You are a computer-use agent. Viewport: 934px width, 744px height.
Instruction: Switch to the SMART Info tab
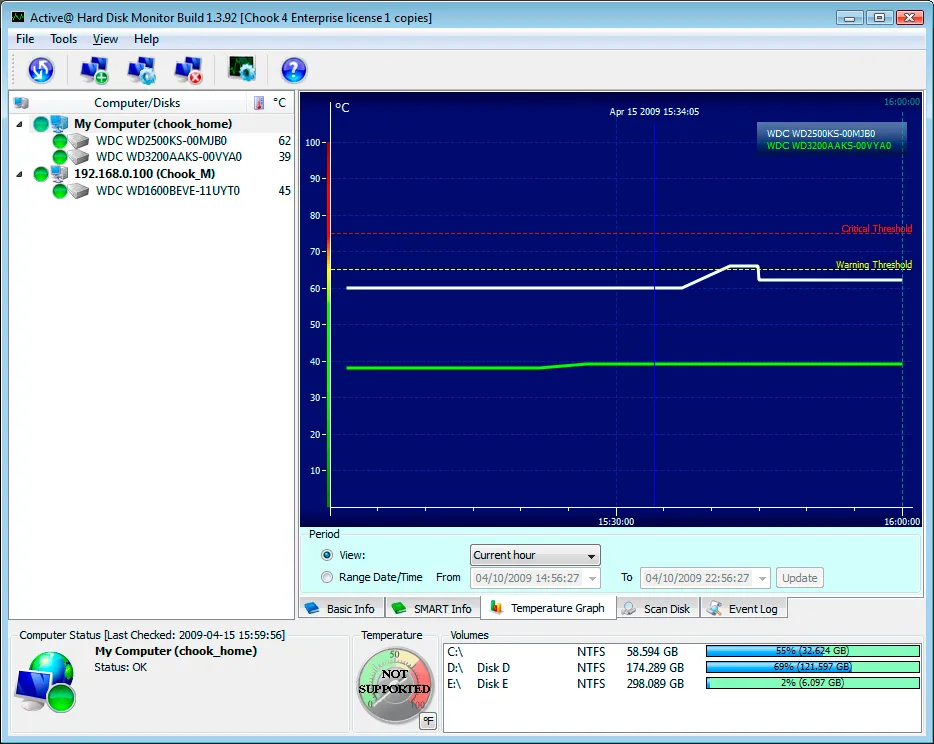point(430,608)
